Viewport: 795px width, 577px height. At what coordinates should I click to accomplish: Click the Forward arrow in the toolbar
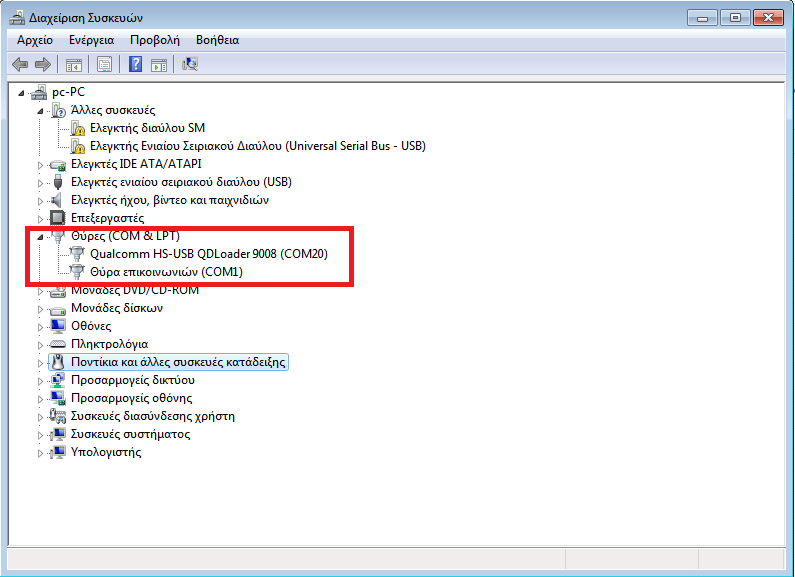[43, 65]
